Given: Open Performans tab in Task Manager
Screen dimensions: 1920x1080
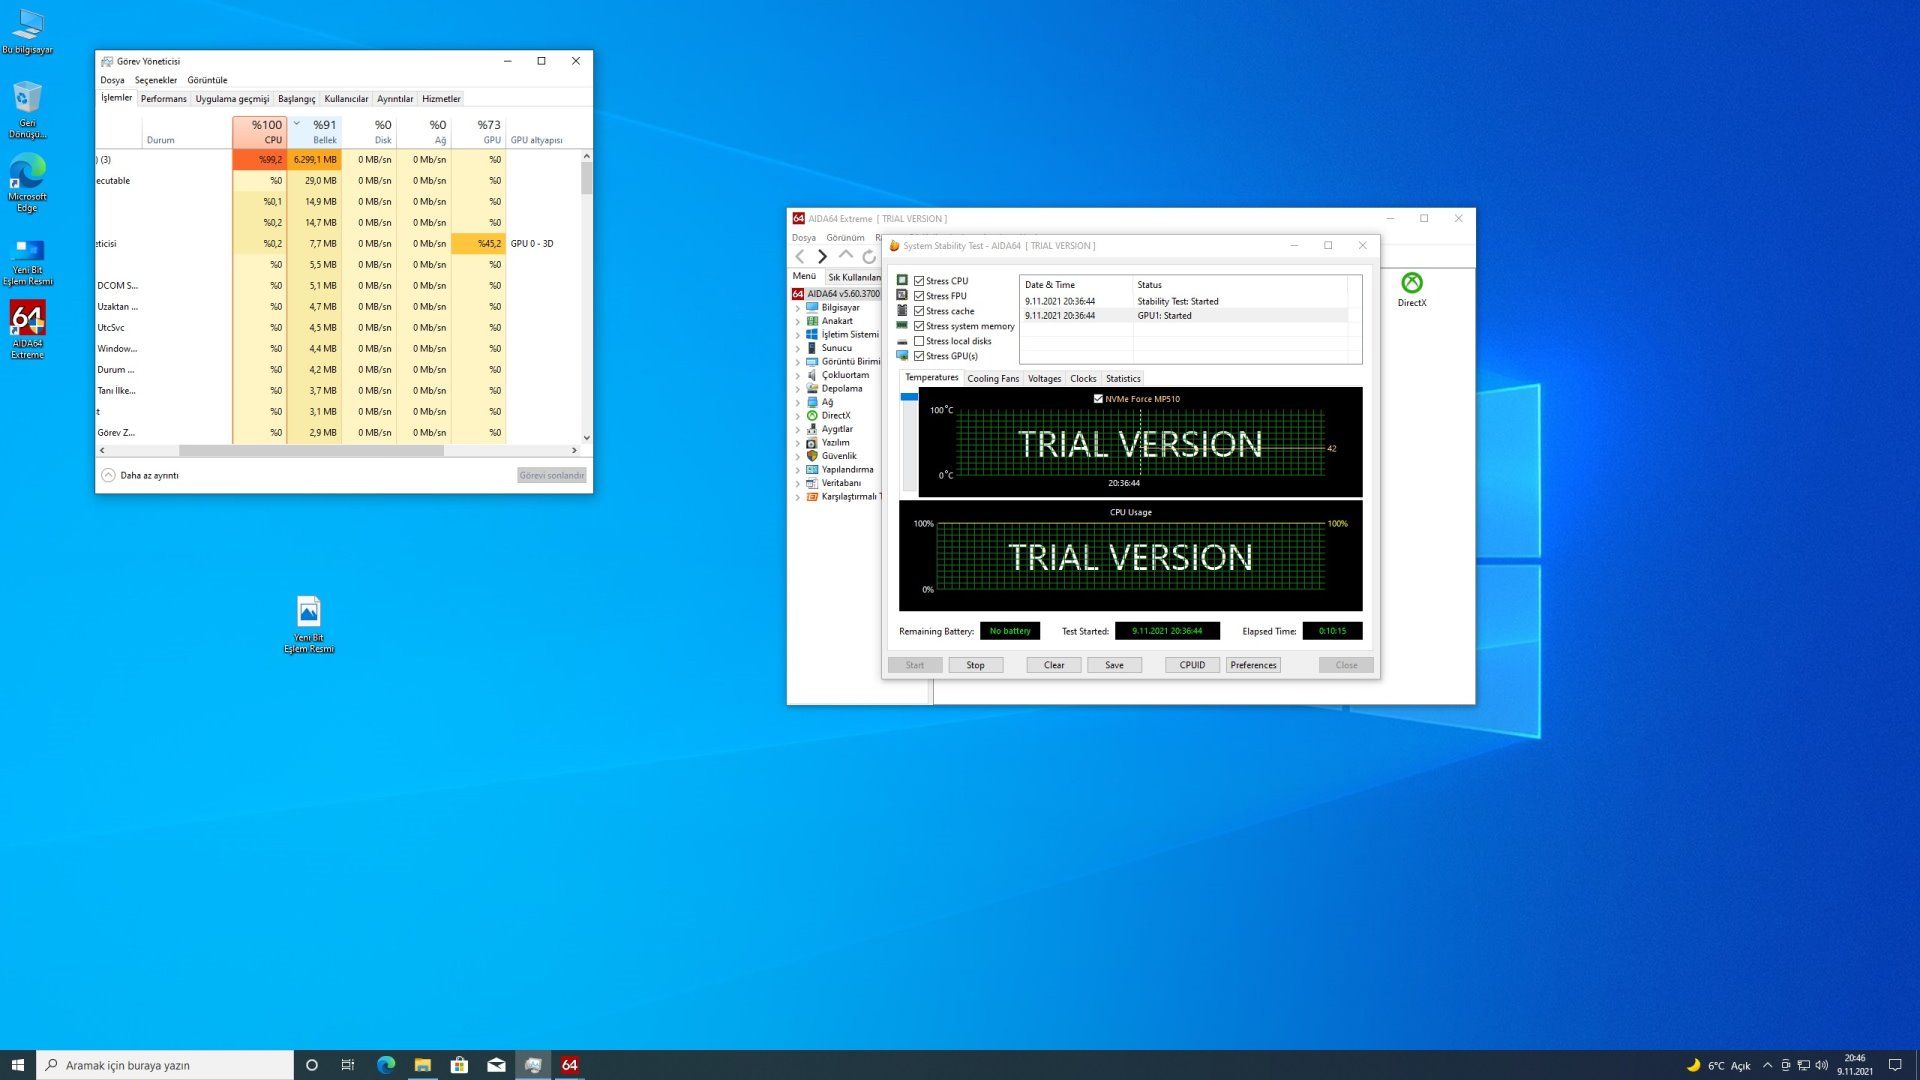Looking at the screenshot, I should [x=163, y=99].
